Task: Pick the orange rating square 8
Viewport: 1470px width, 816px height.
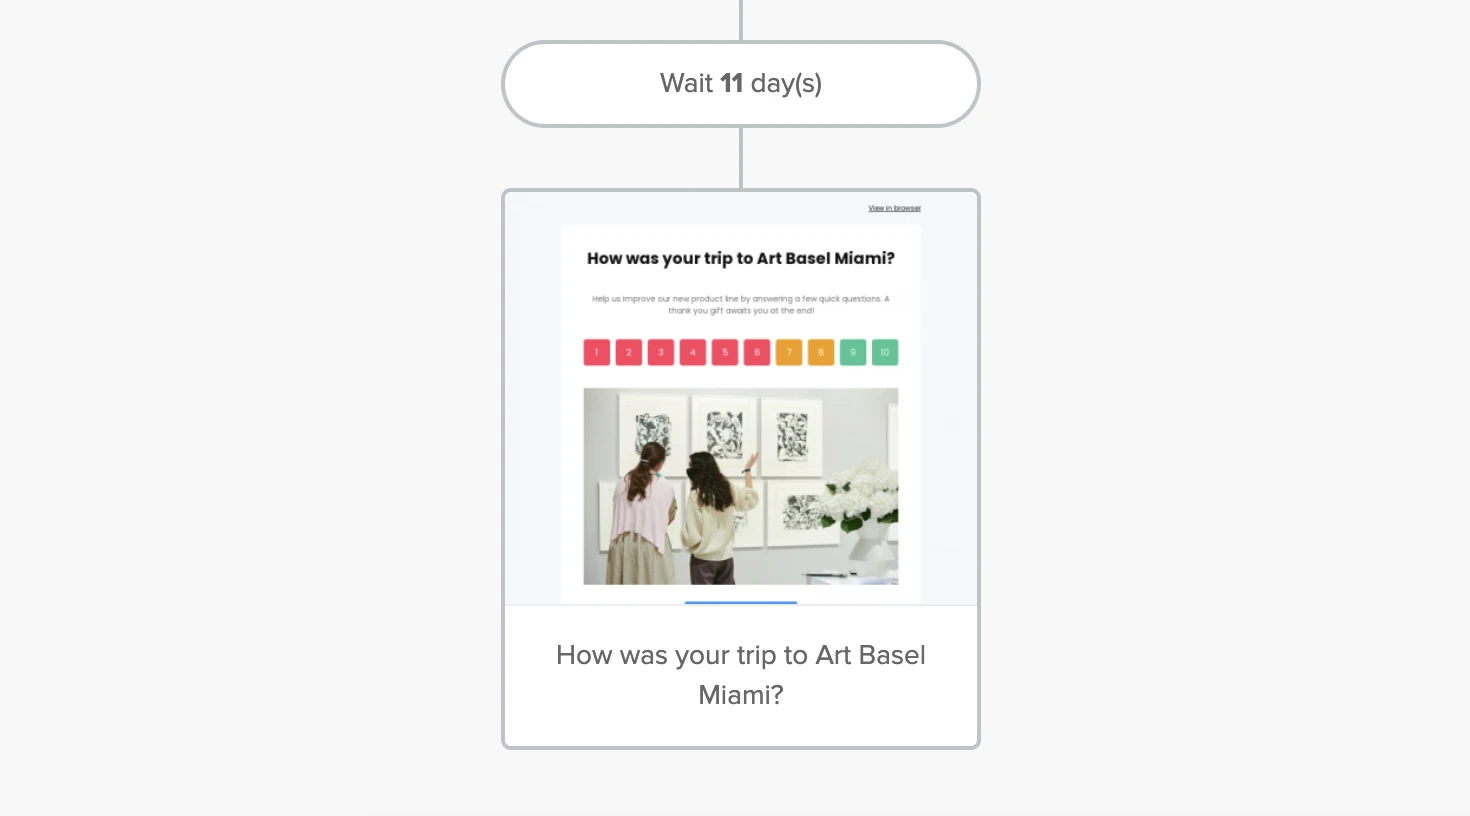Action: click(x=821, y=352)
